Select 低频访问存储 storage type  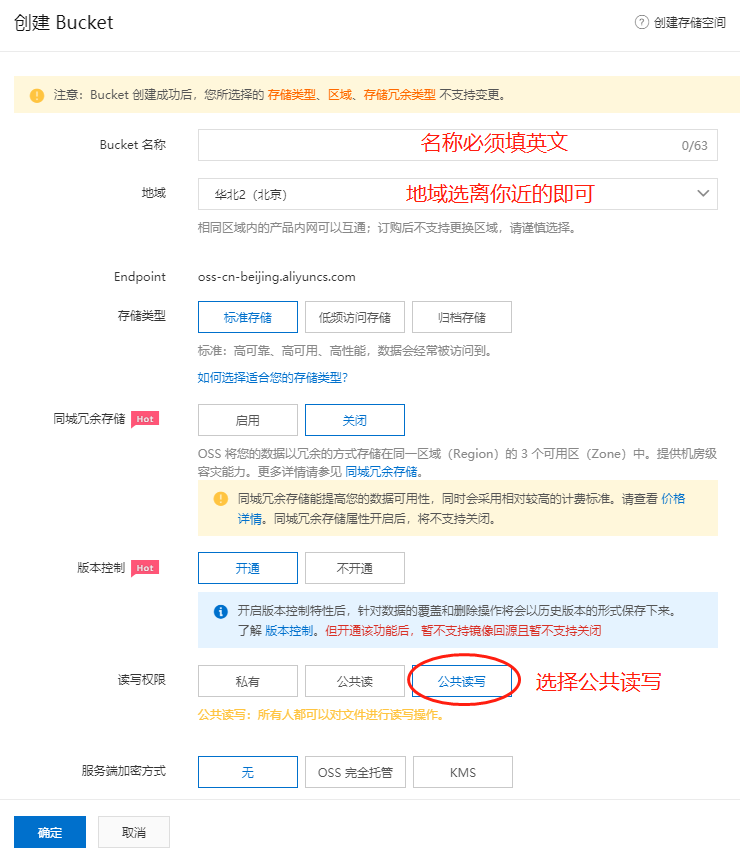coord(355,317)
